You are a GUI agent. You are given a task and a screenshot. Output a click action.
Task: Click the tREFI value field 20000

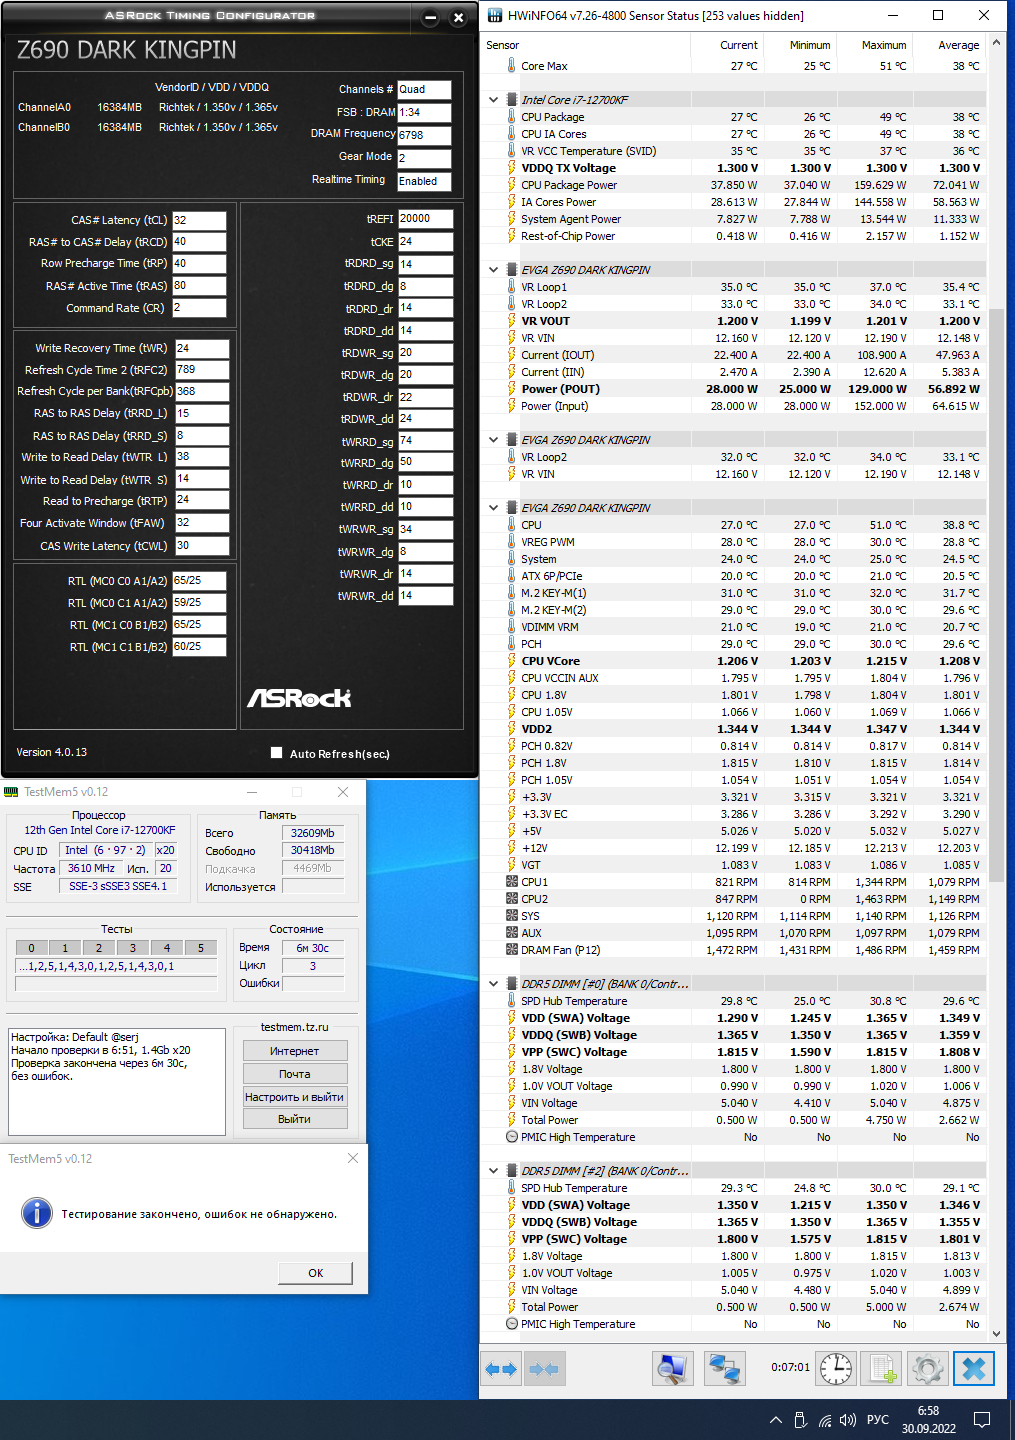coord(425,218)
